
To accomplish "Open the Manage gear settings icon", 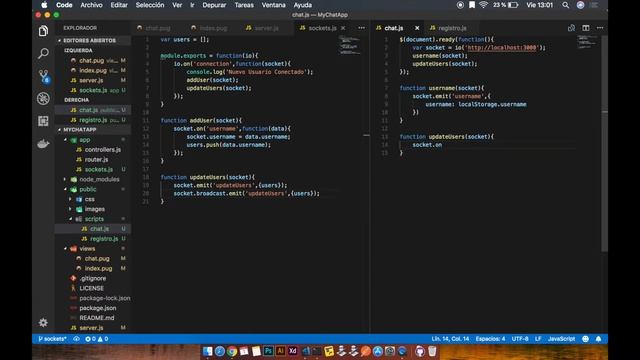I will point(43,322).
